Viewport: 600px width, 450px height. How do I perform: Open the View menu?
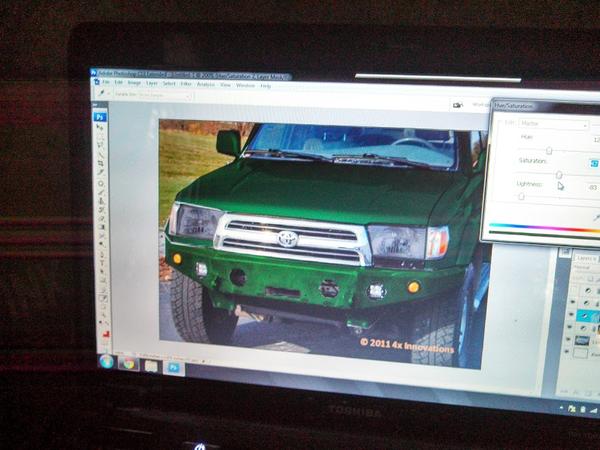tap(225, 85)
